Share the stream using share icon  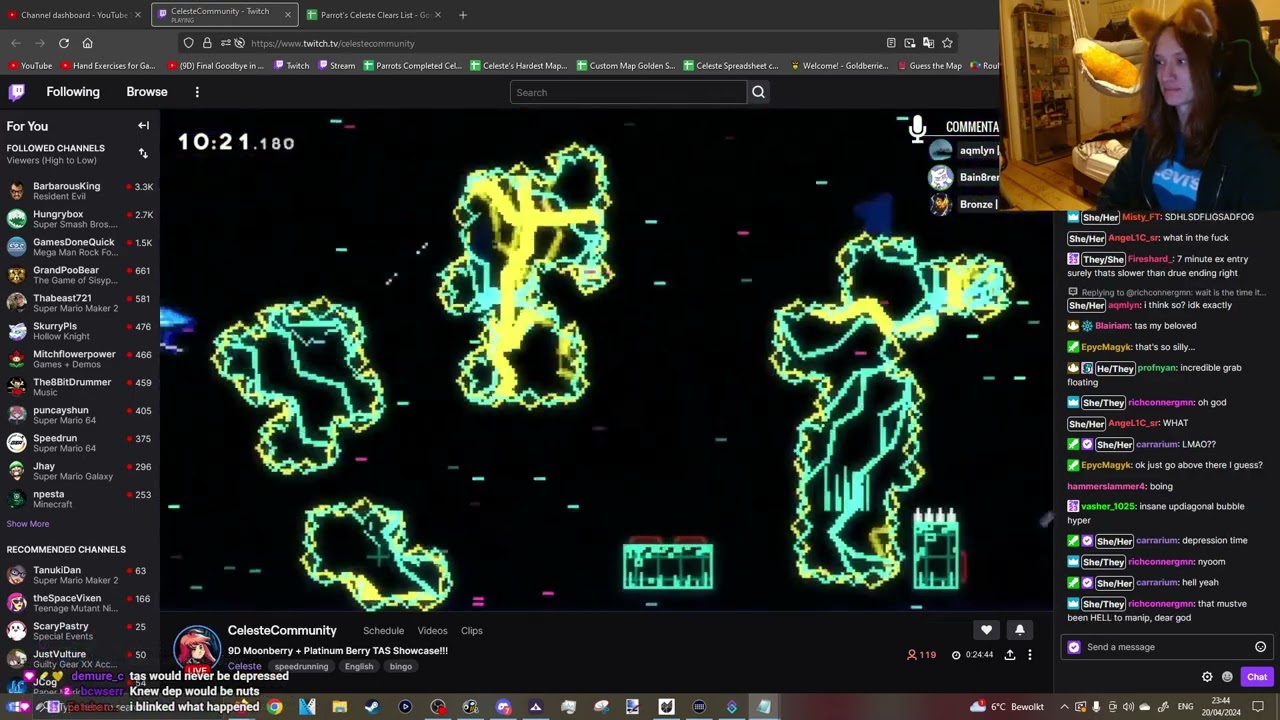1010,655
